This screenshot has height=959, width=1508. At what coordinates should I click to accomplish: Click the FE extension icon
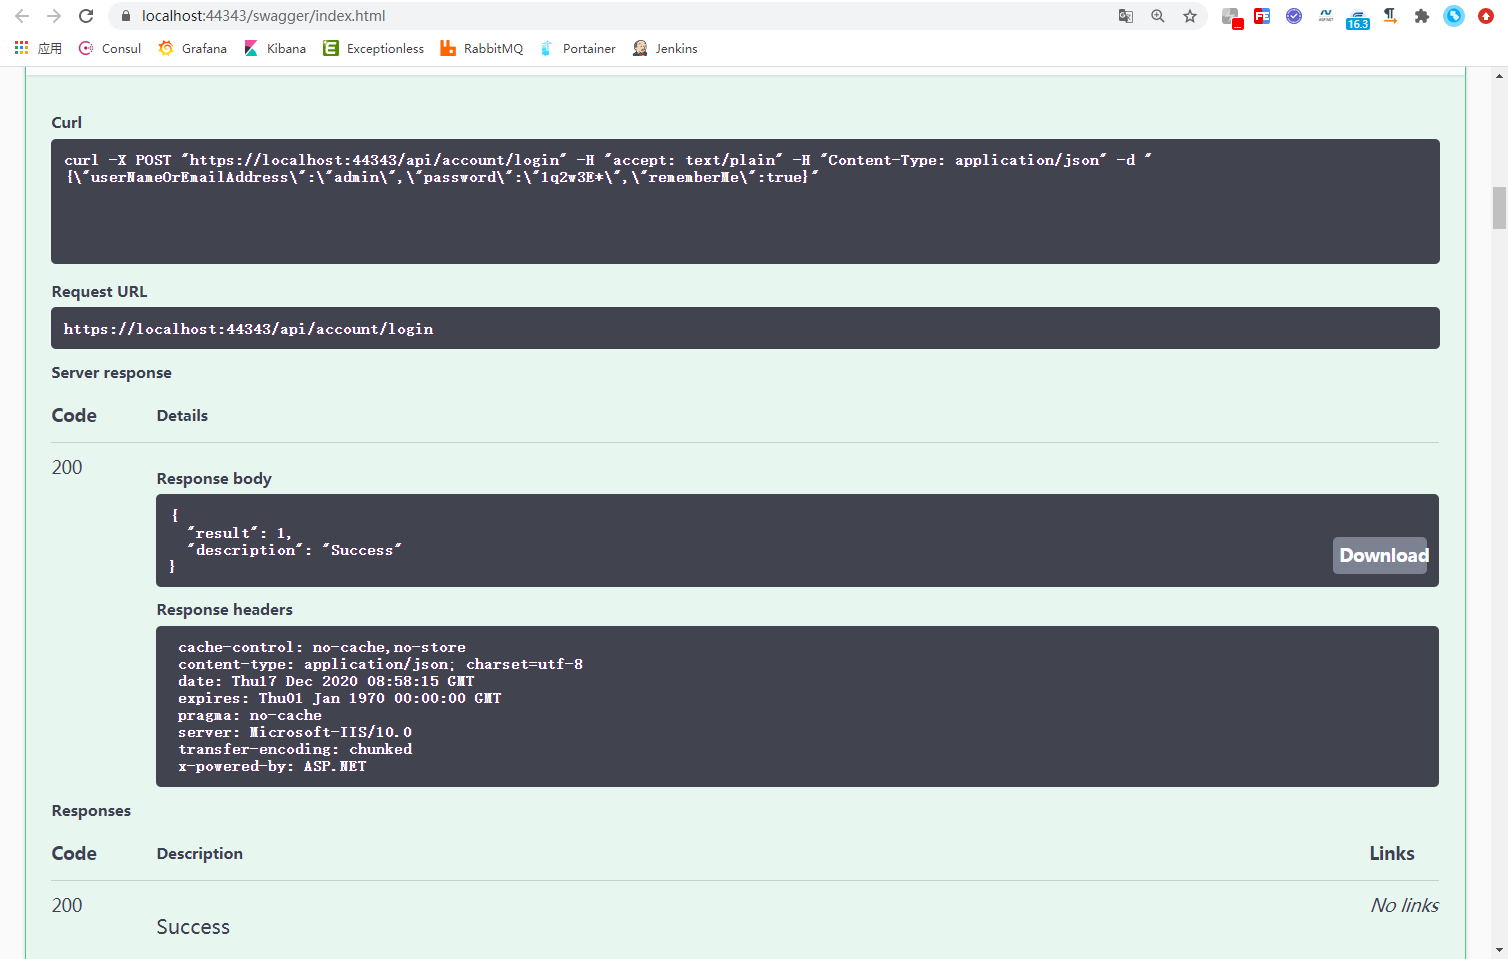(1261, 16)
